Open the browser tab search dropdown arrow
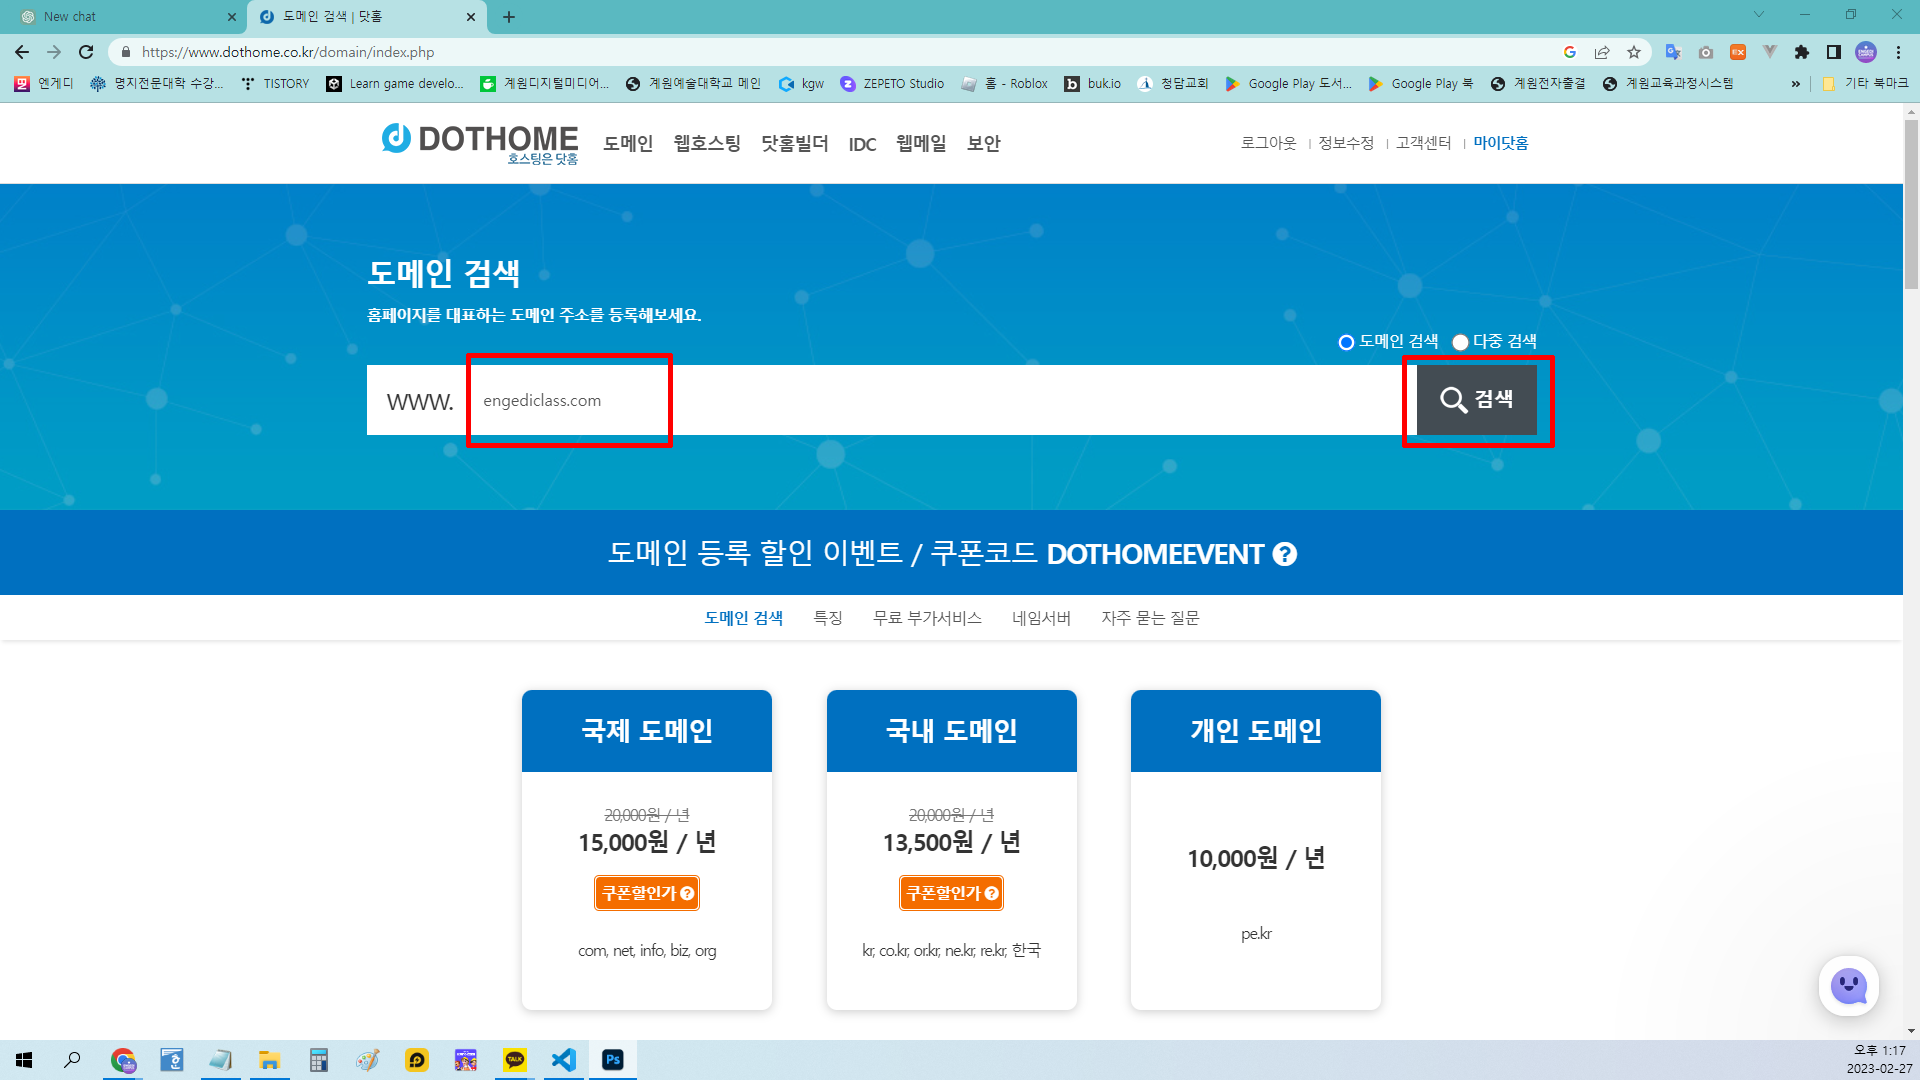 1758,16
